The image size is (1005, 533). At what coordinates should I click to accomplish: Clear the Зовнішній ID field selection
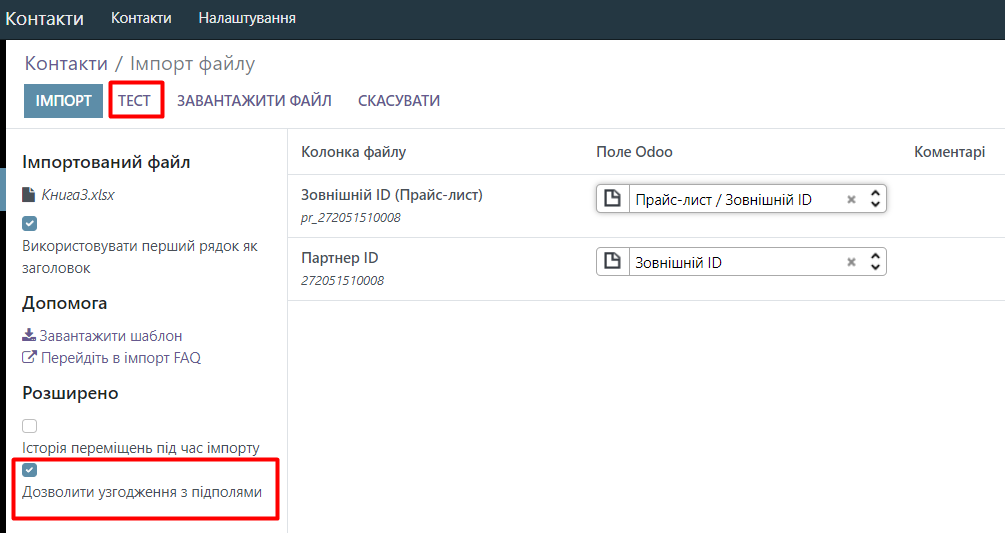[x=851, y=262]
